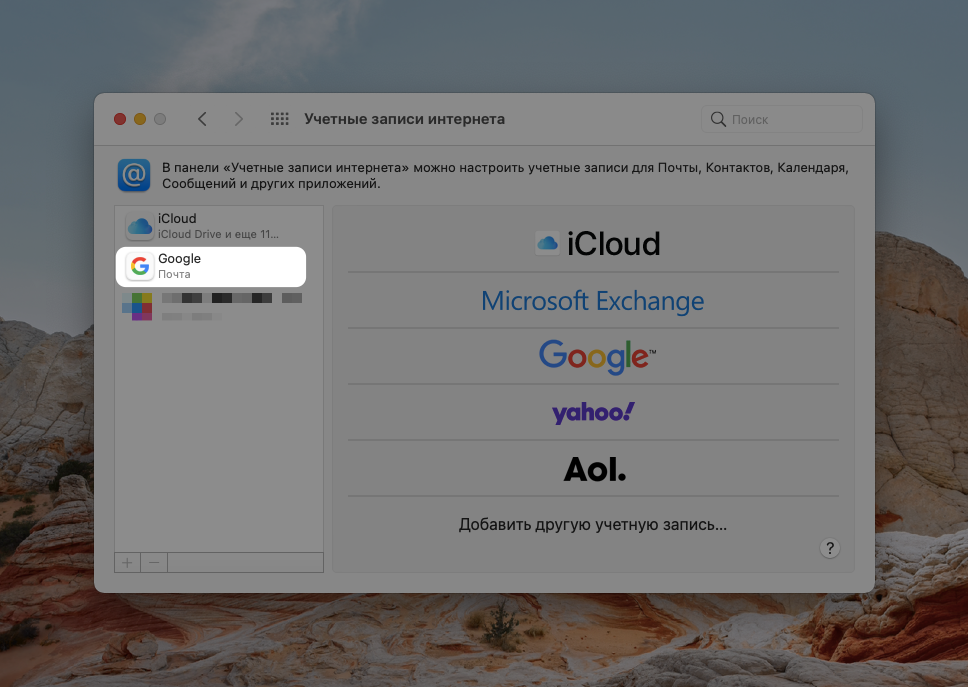
Task: Show all preferences grid icon
Action: coord(280,119)
